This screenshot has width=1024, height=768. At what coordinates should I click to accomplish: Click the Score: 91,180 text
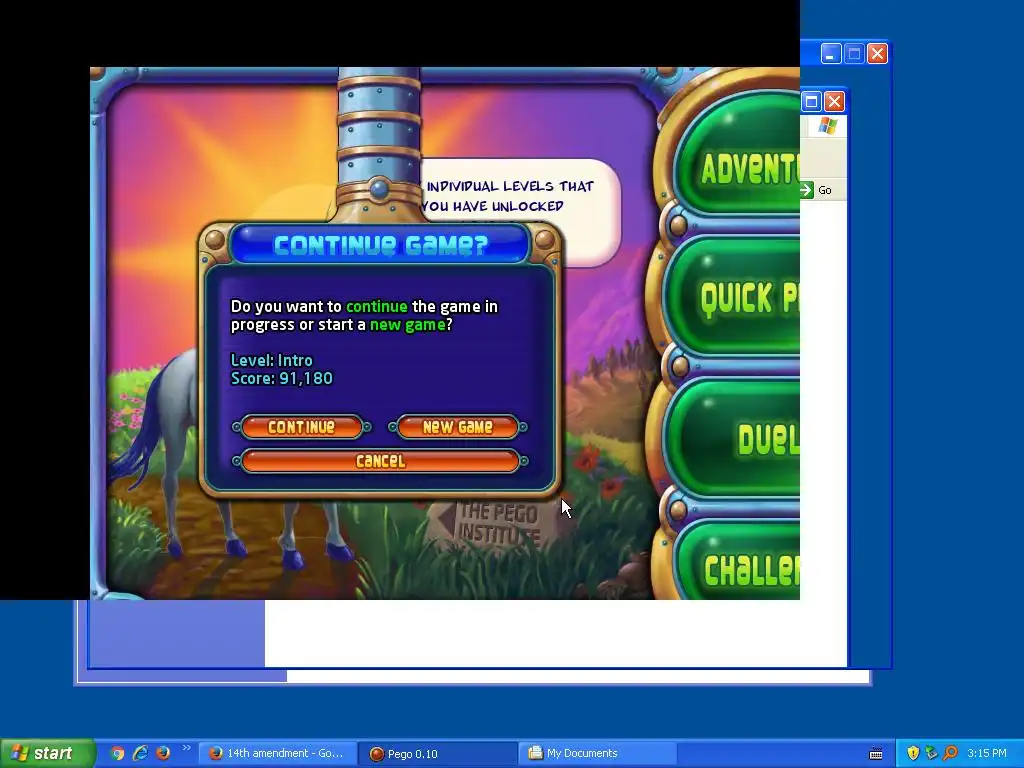(x=281, y=378)
